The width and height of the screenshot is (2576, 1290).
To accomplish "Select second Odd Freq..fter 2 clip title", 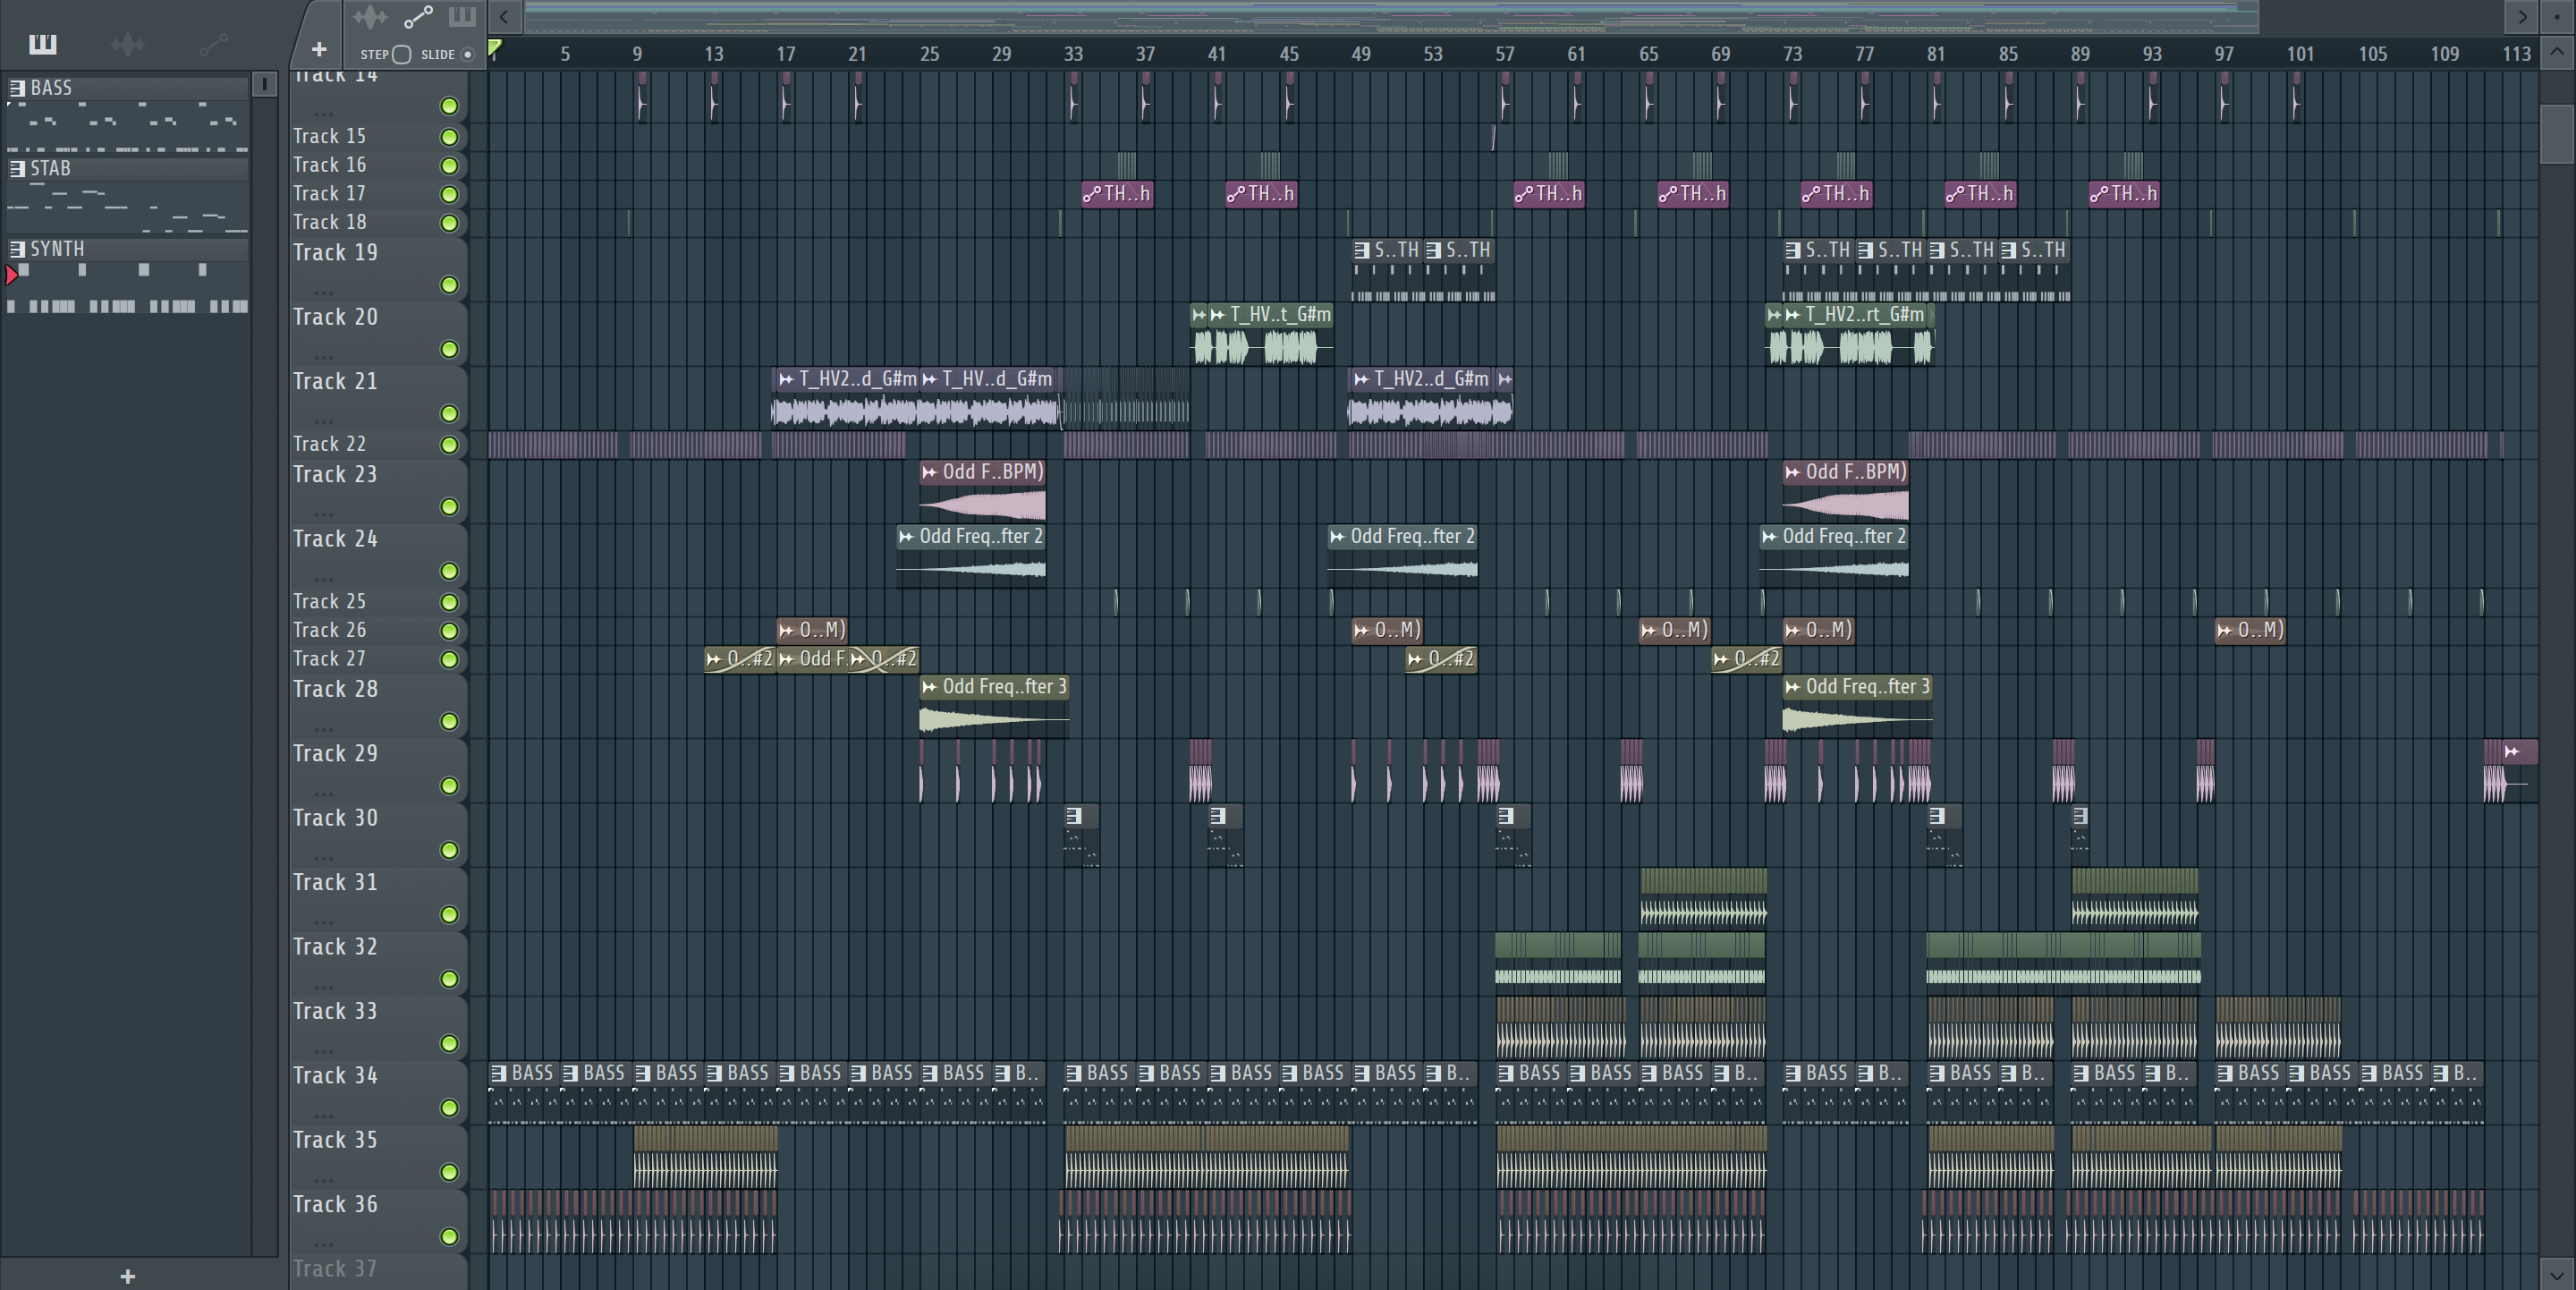I will pyautogui.click(x=1412, y=537).
